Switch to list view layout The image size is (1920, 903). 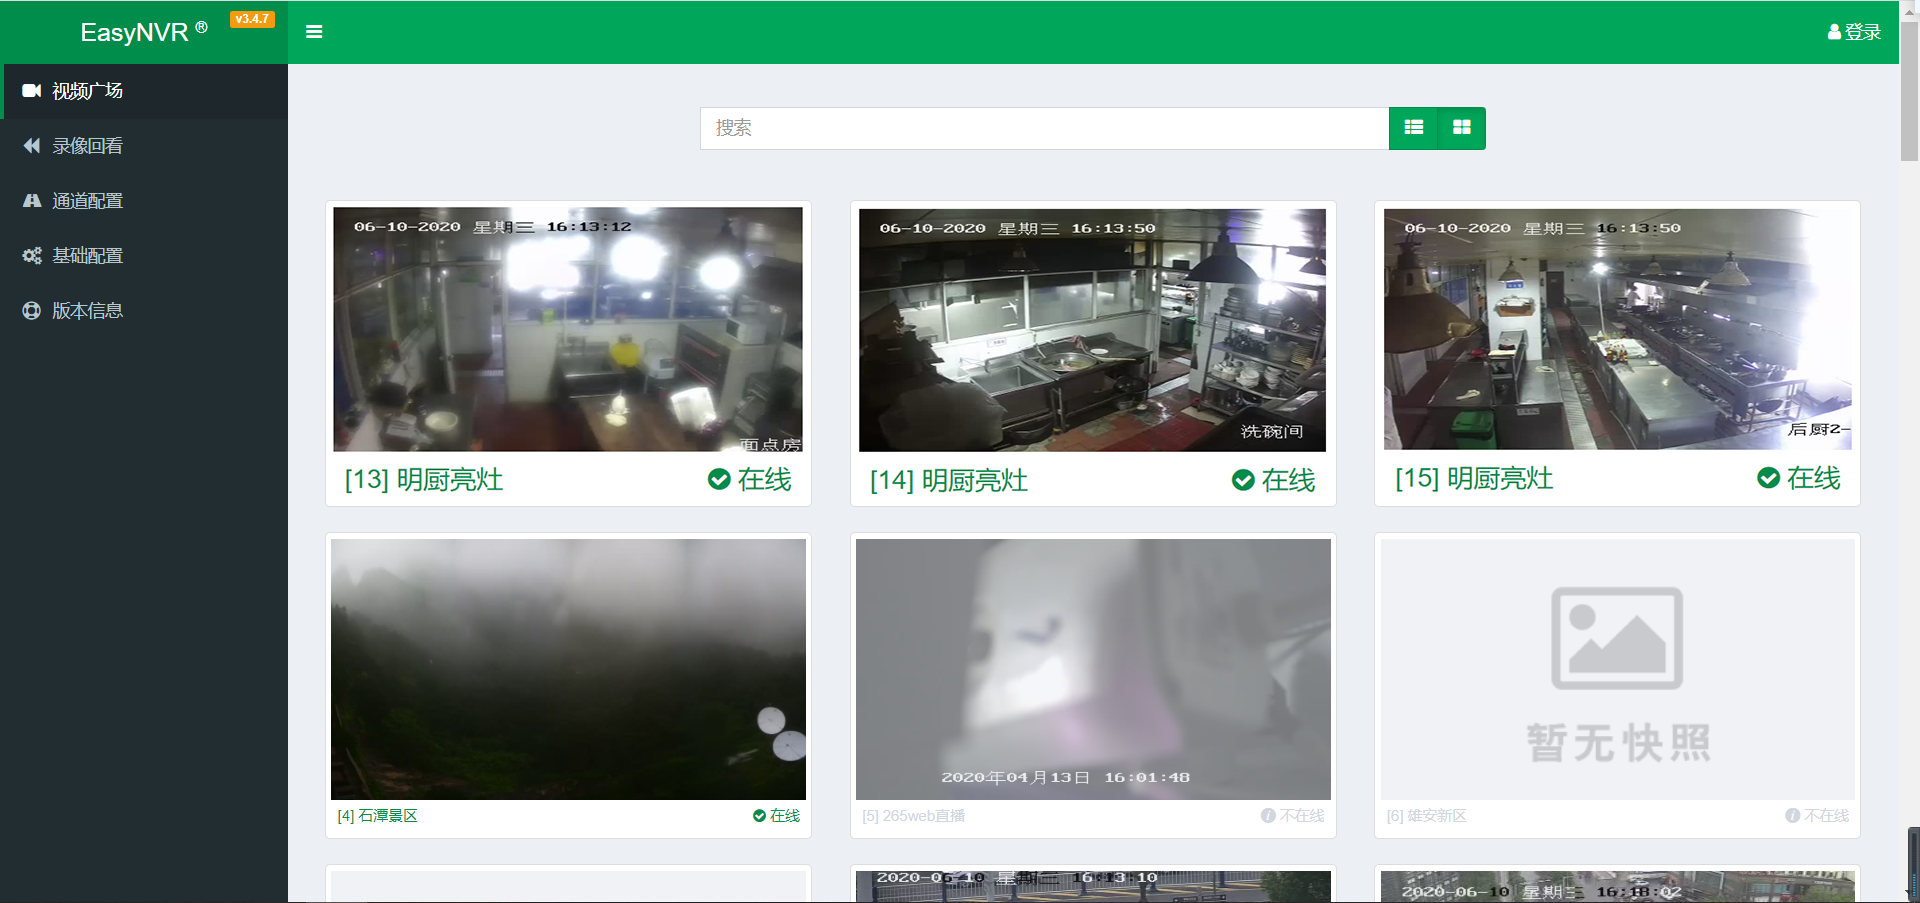[x=1413, y=128]
